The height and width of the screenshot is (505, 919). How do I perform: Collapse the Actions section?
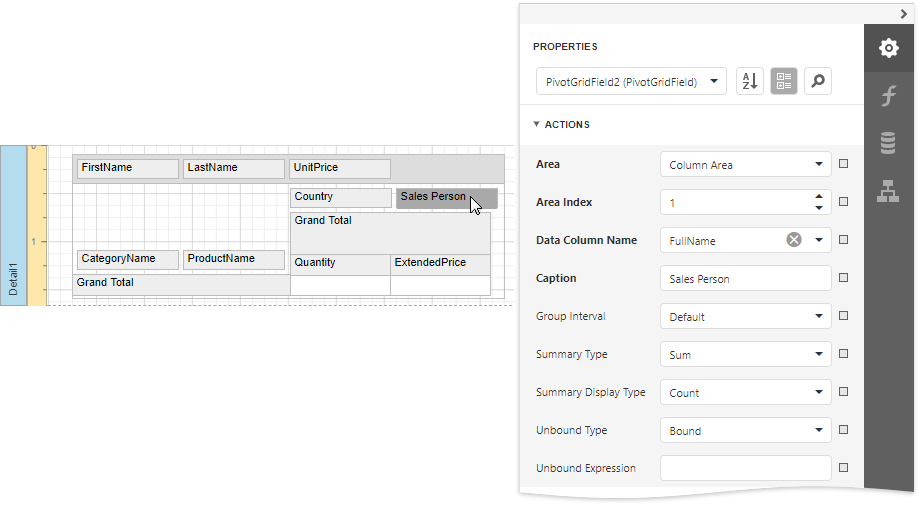pyautogui.click(x=537, y=125)
